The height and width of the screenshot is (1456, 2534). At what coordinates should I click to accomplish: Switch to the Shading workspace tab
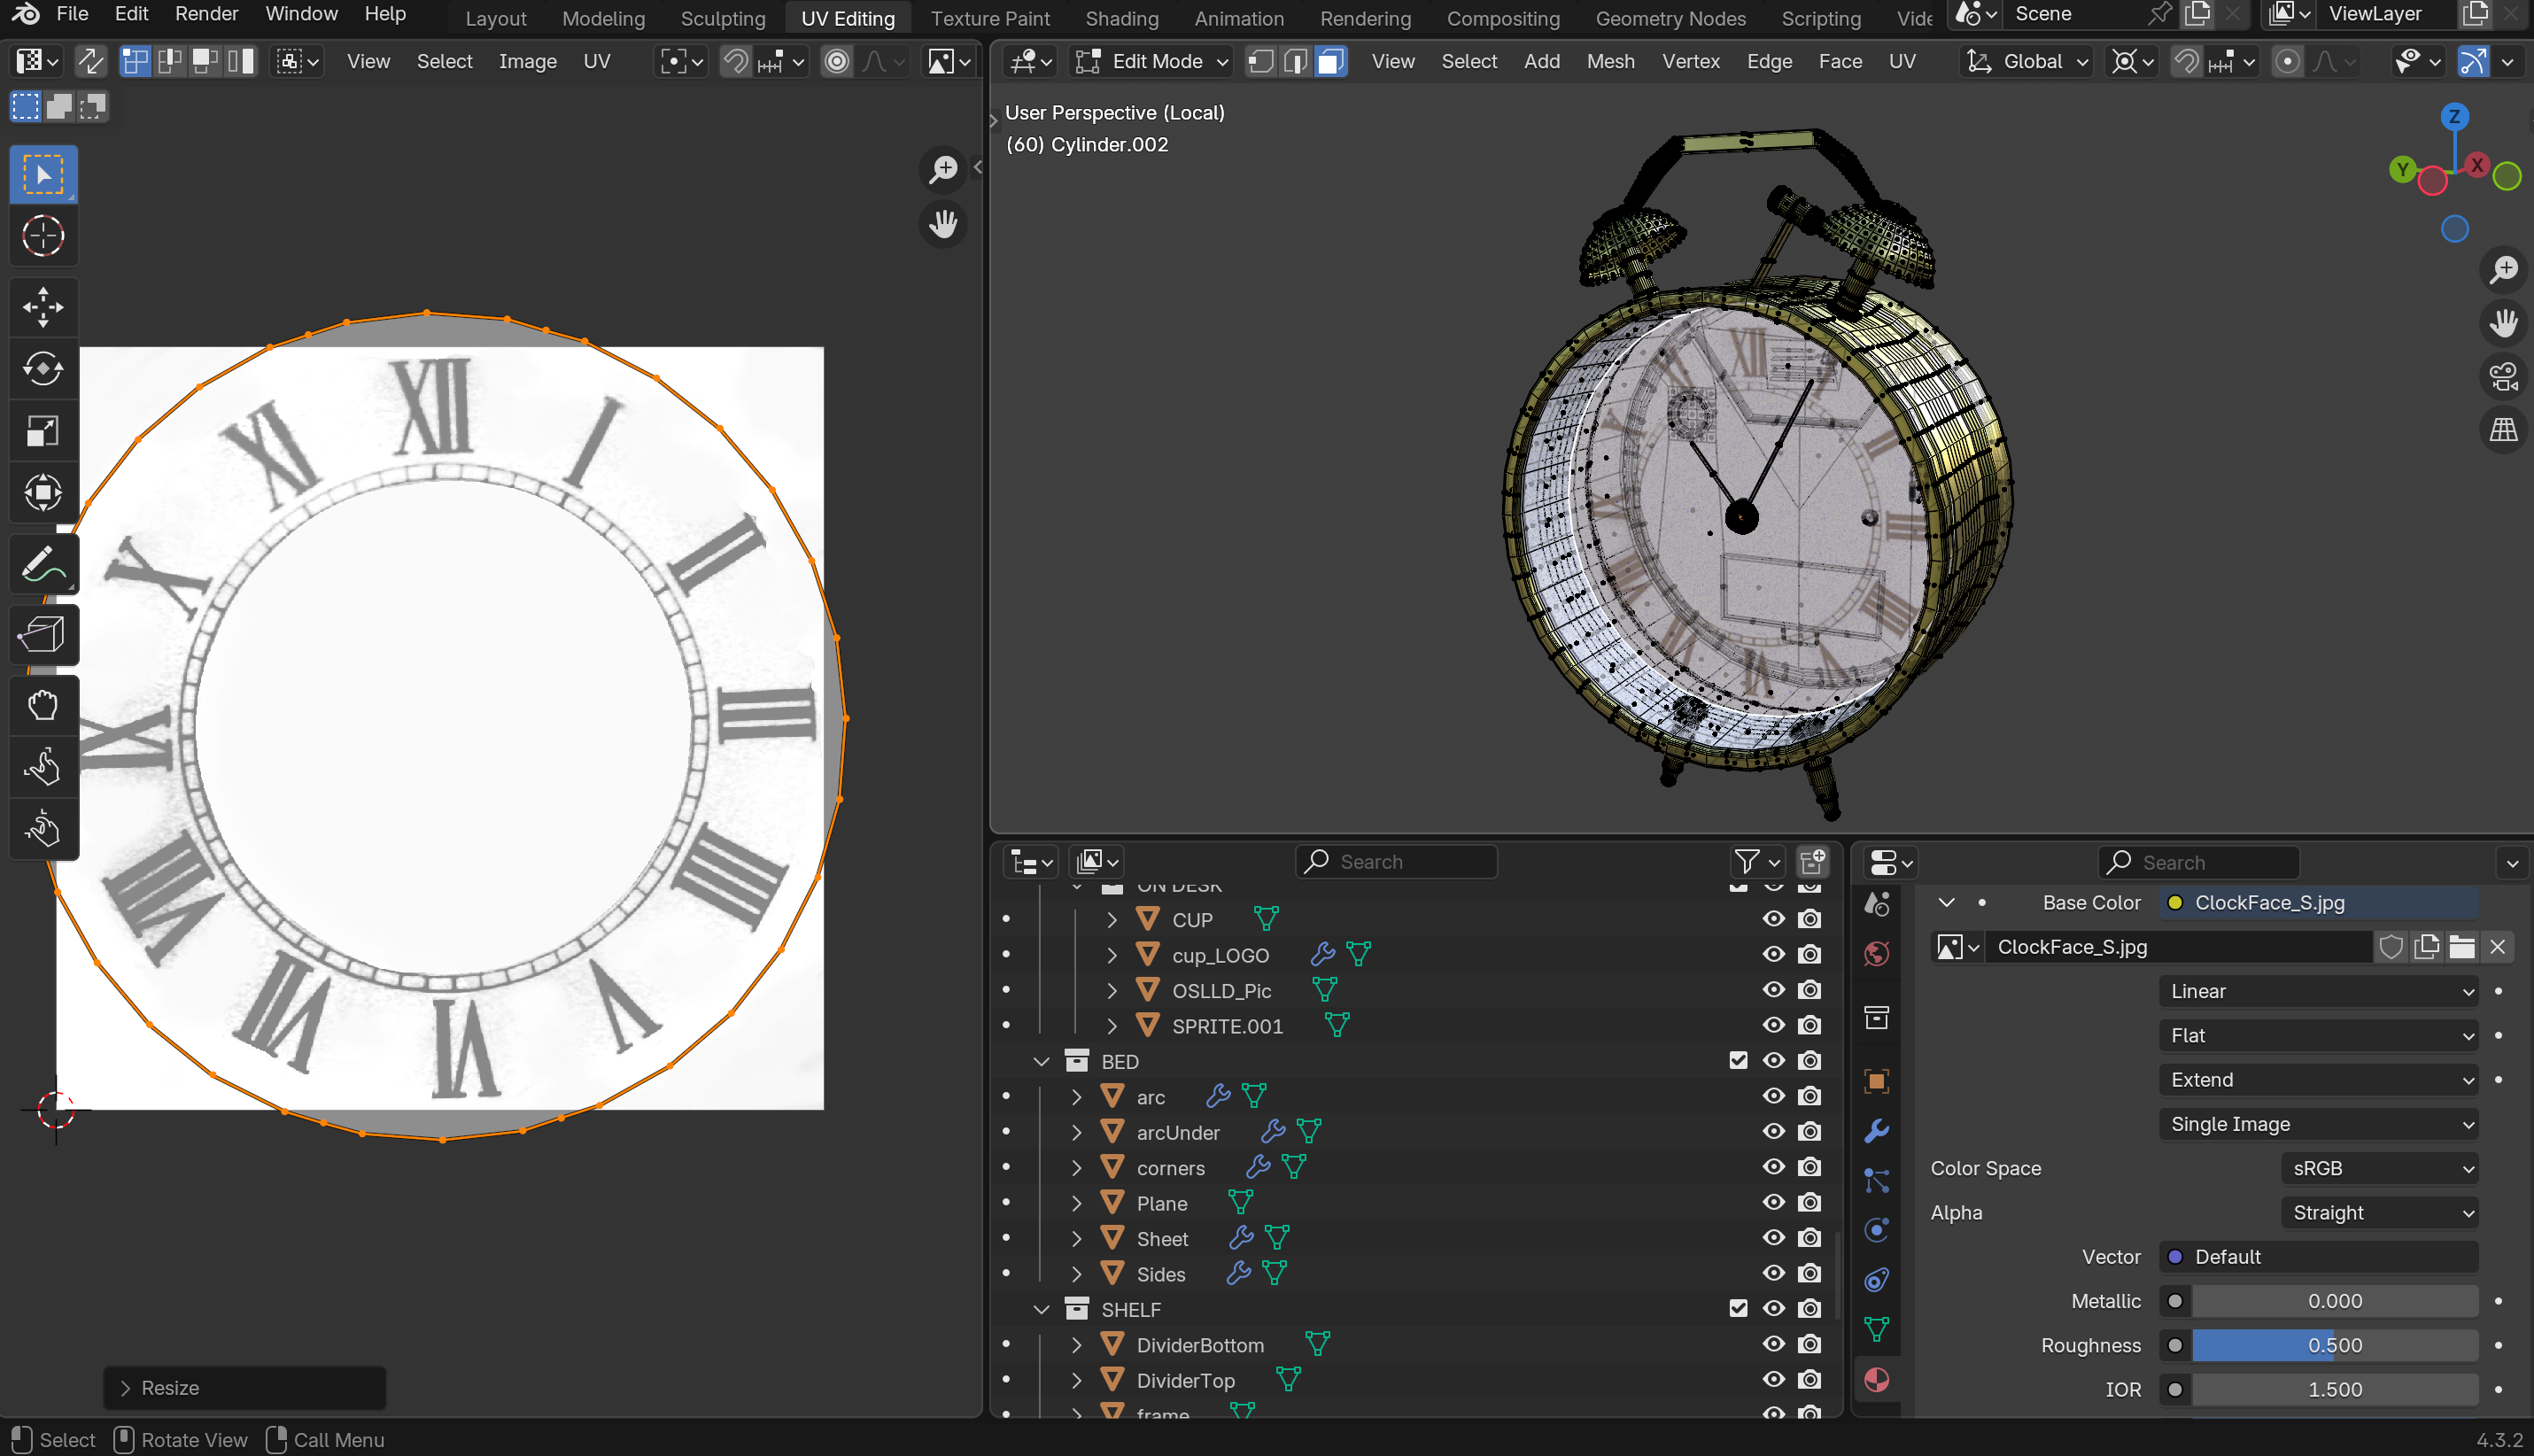click(x=1122, y=18)
